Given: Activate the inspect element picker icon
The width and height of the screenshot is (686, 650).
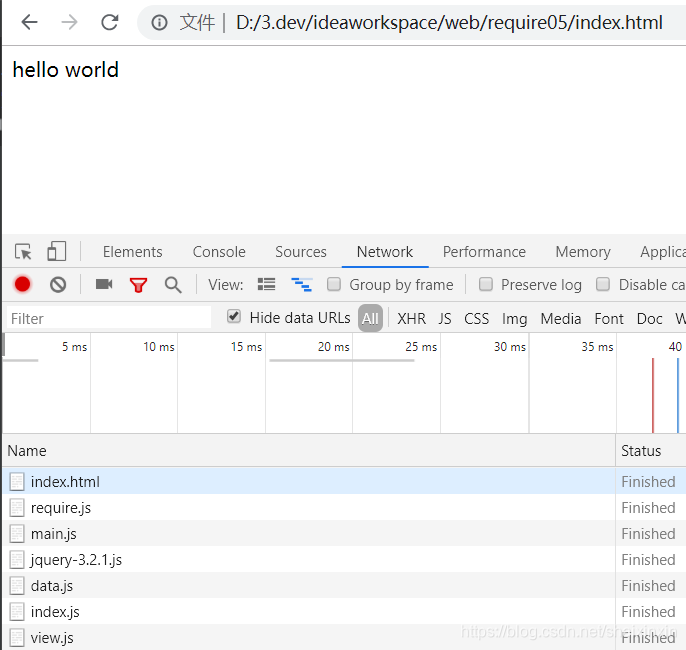Looking at the screenshot, I should (23, 252).
